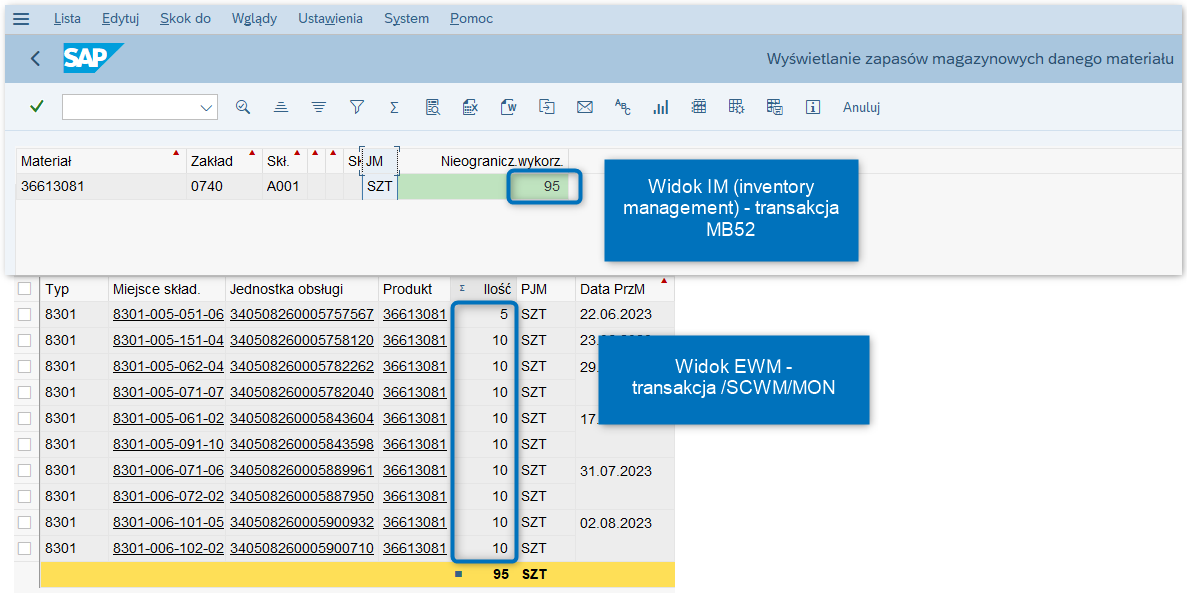The height and width of the screenshot is (593, 1187).
Task: Click the filter funnel icon
Action: pyautogui.click(x=356, y=107)
